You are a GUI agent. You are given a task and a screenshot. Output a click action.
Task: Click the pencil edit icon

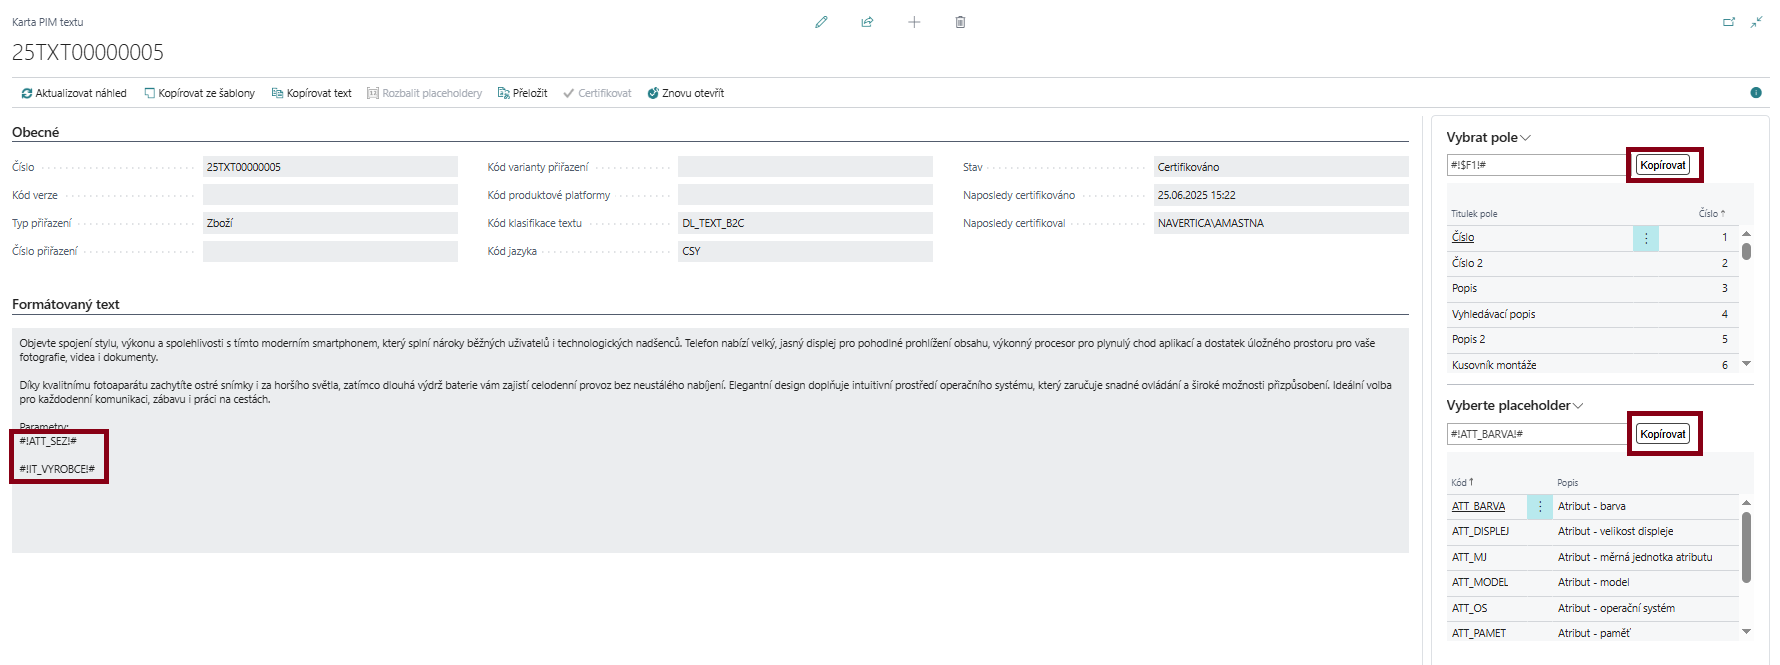[x=821, y=22]
